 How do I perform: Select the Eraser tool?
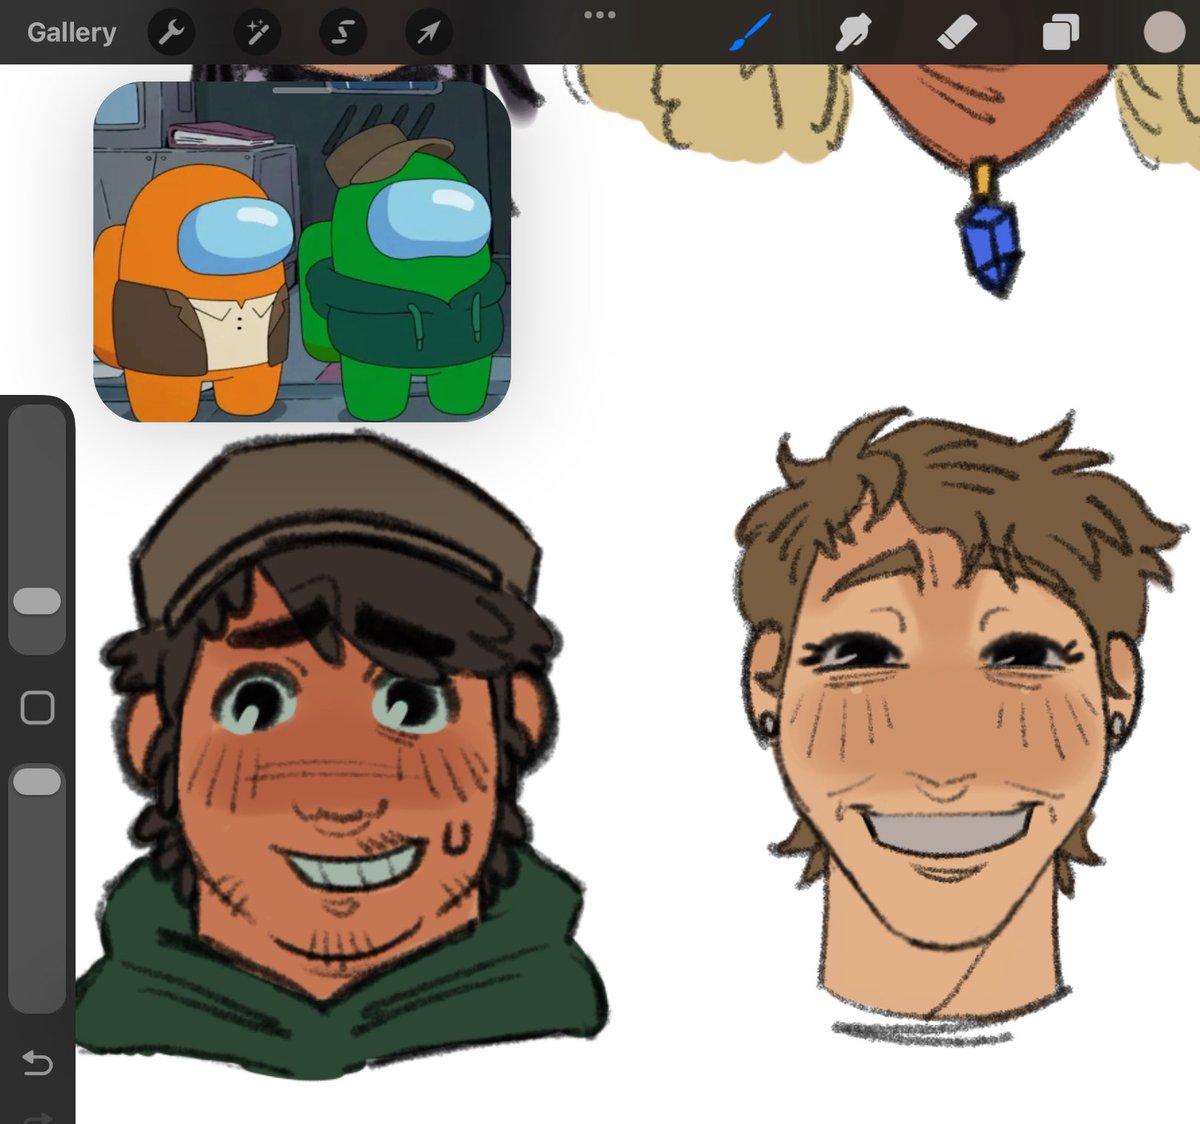(957, 33)
